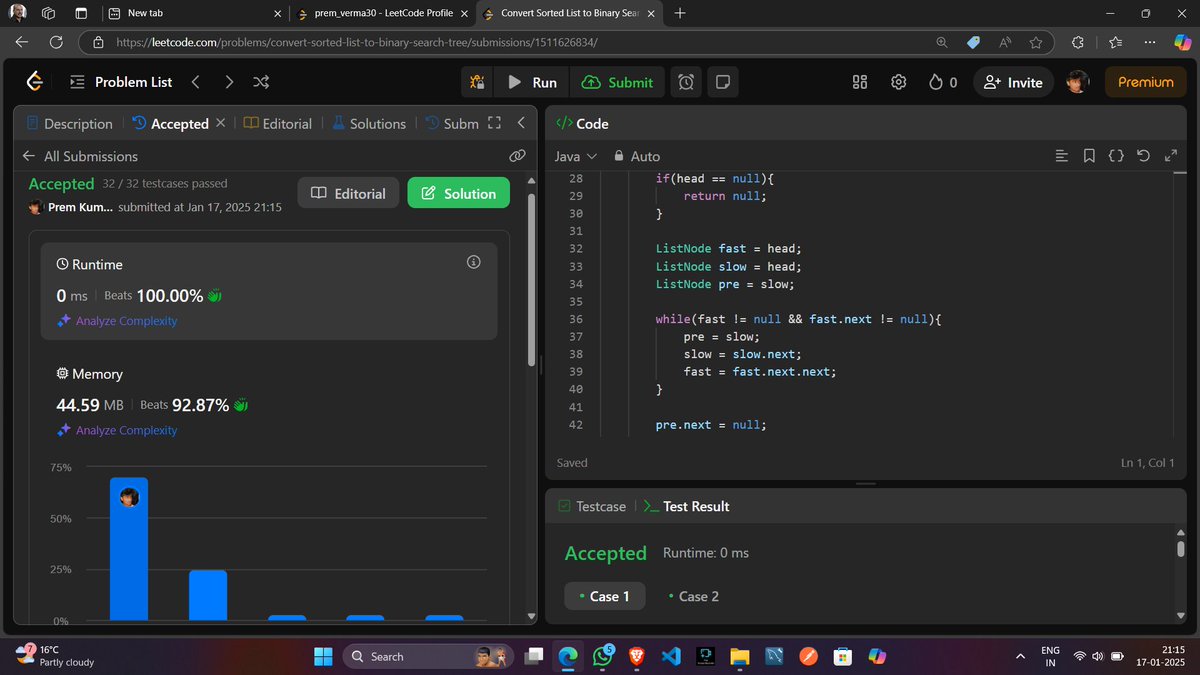The width and height of the screenshot is (1200, 675).
Task: Expand the left panel fullscreen icon
Action: [x=494, y=123]
